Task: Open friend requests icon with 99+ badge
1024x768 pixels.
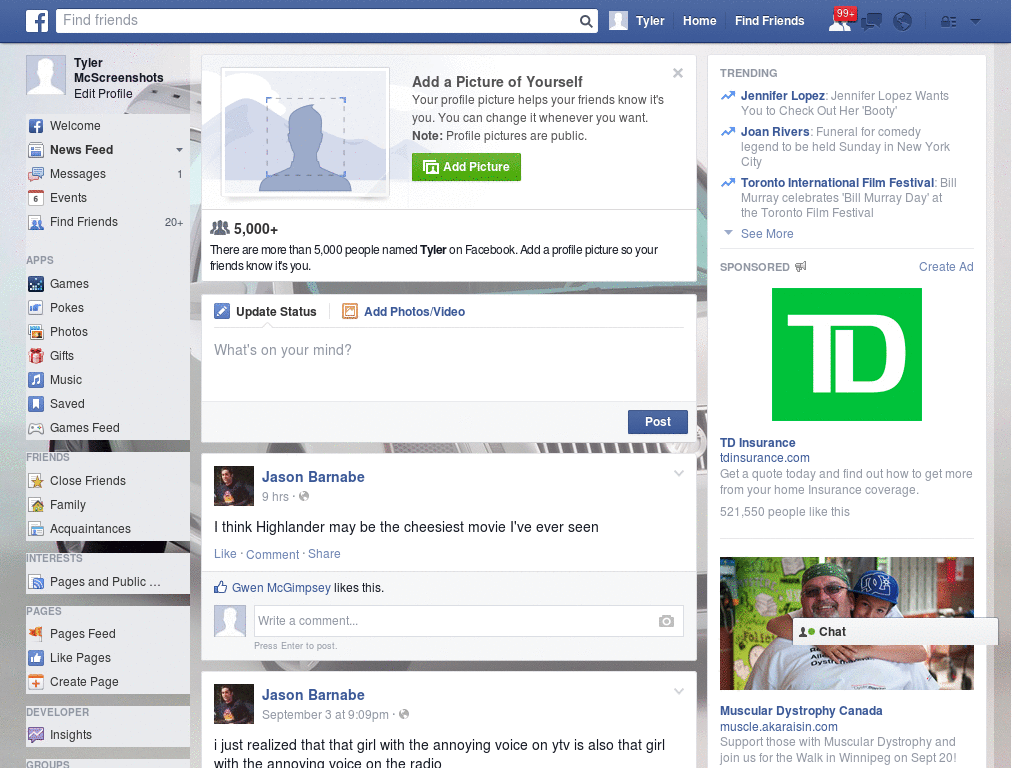Action: pos(840,21)
